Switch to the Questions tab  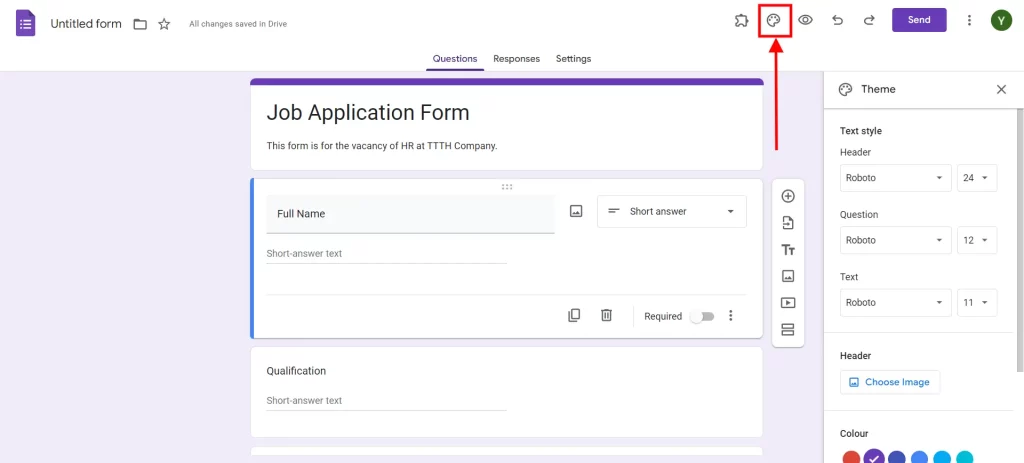455,59
